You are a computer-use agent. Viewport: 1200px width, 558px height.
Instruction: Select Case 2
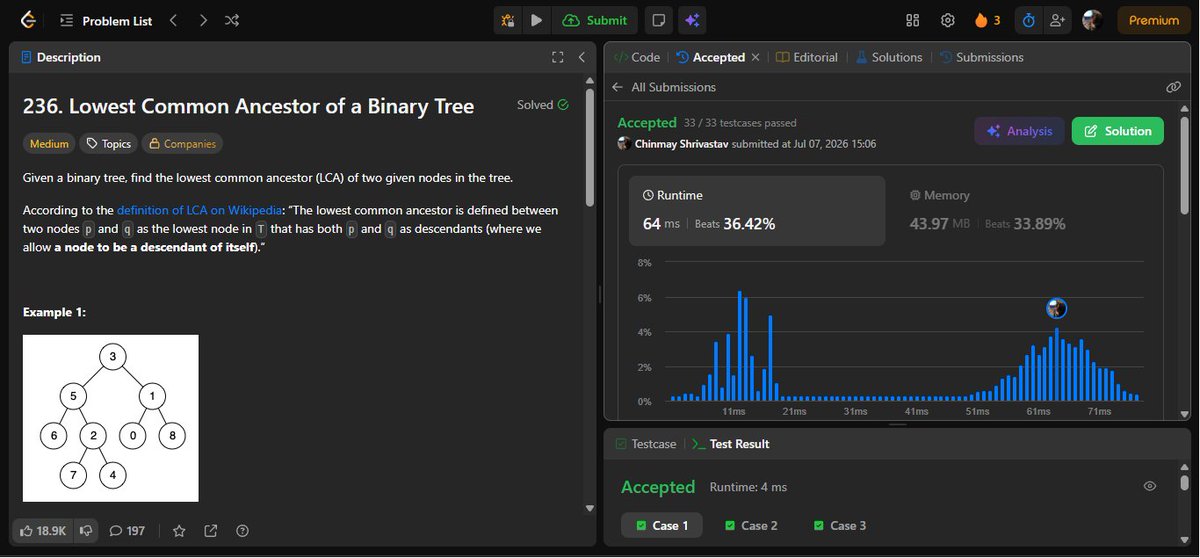(x=751, y=525)
